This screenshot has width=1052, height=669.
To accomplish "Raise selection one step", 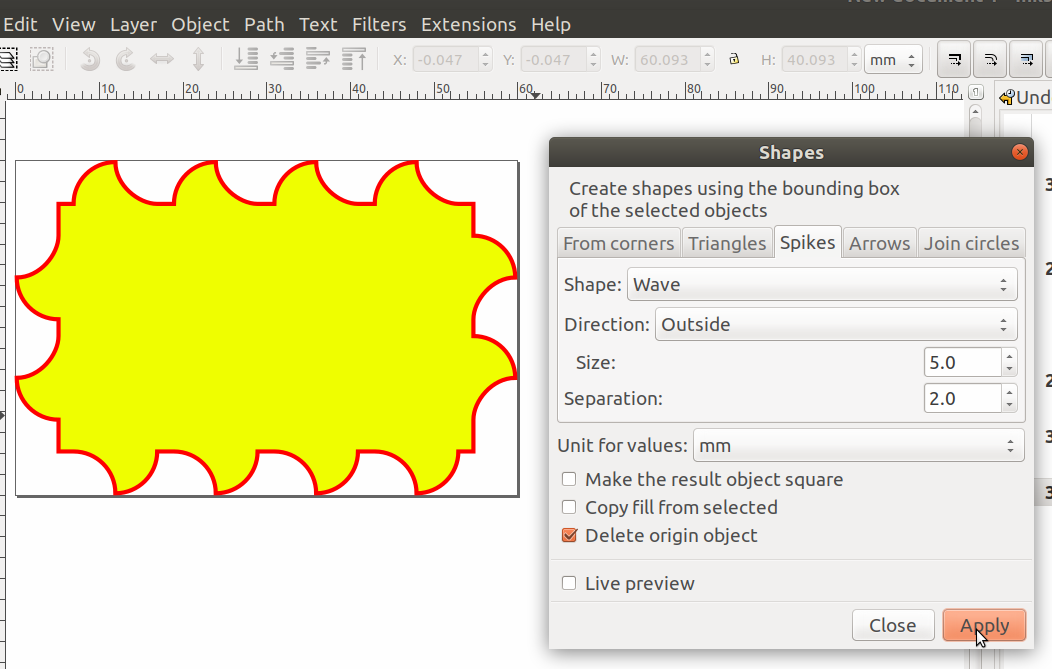I will (316, 59).
